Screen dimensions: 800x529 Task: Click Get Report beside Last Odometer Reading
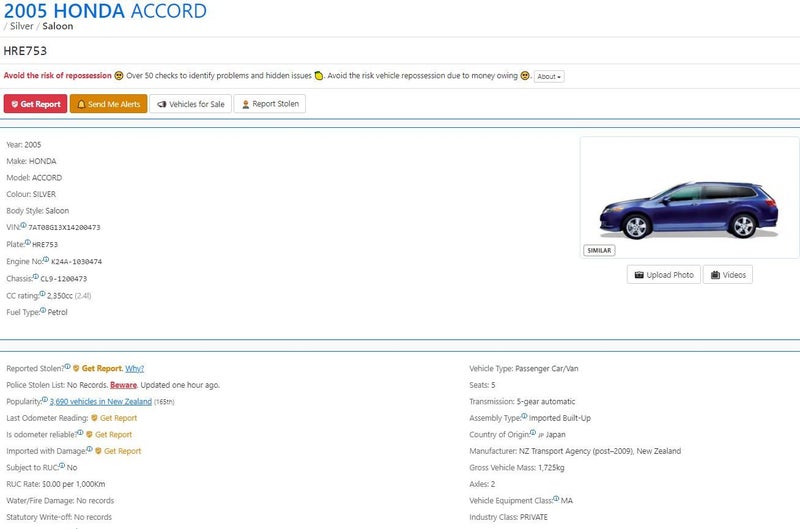coord(118,418)
